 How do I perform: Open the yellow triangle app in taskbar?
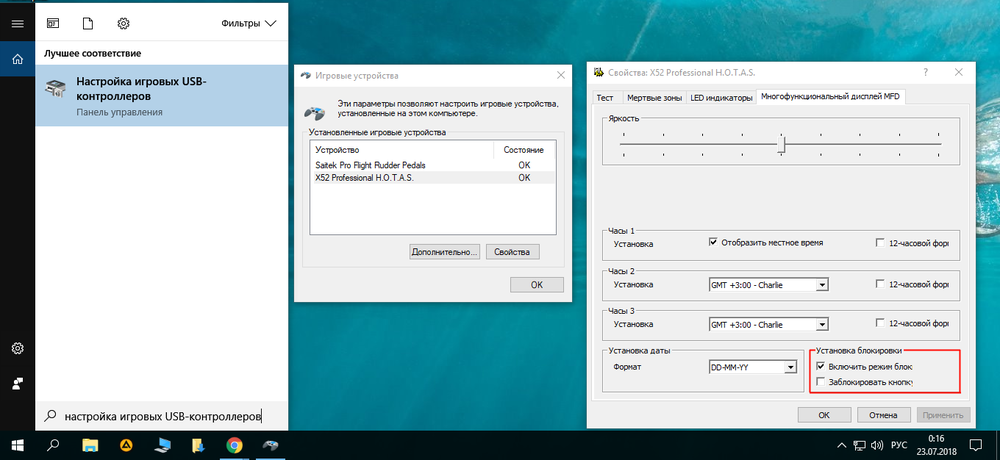[126, 445]
